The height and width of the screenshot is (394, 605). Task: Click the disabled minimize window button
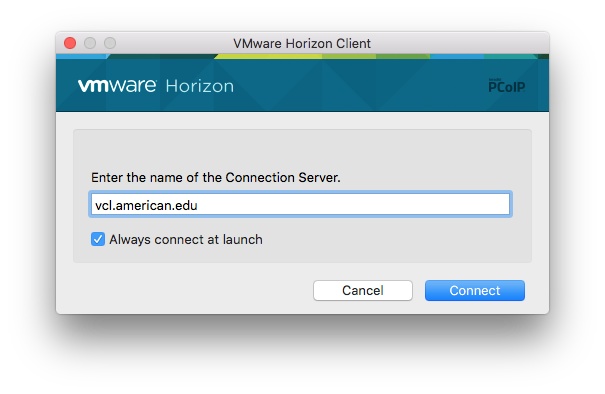90,43
